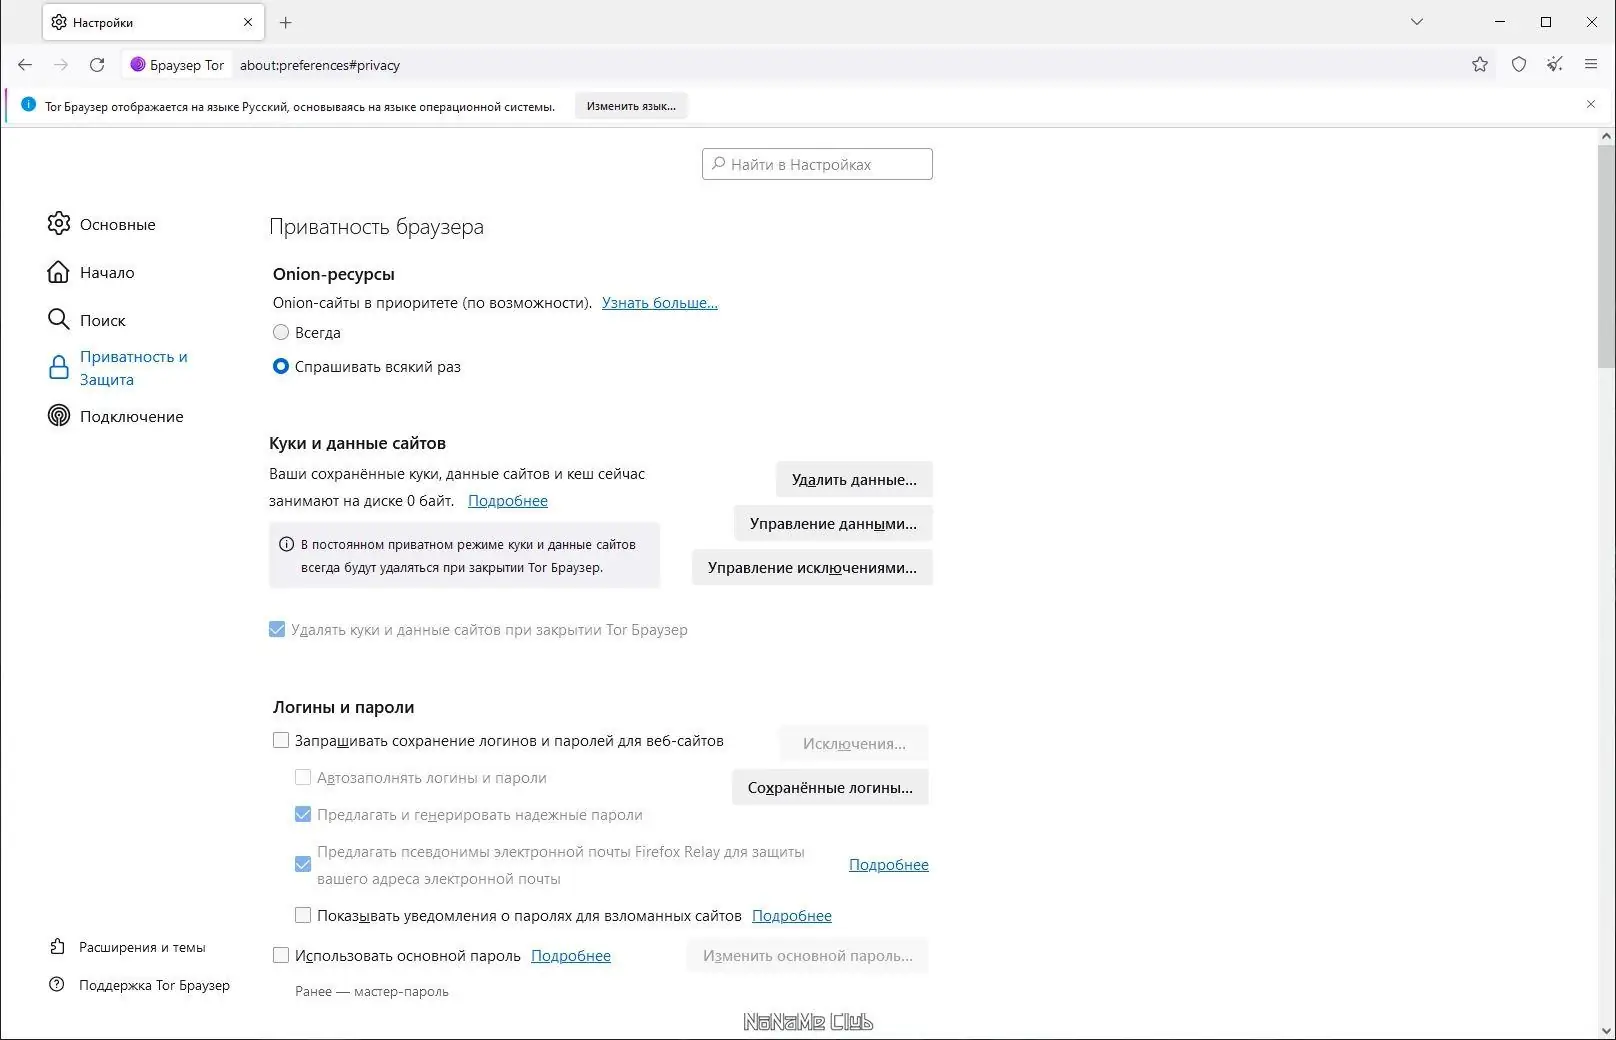Click Изменить основной пароль... button

(x=807, y=956)
